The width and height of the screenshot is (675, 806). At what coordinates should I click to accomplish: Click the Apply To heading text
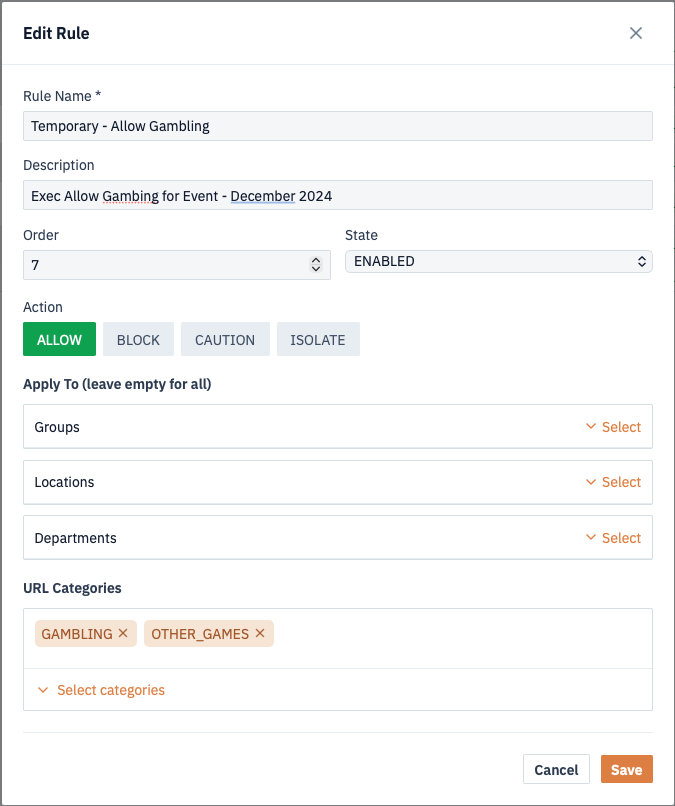pyautogui.click(x=117, y=384)
